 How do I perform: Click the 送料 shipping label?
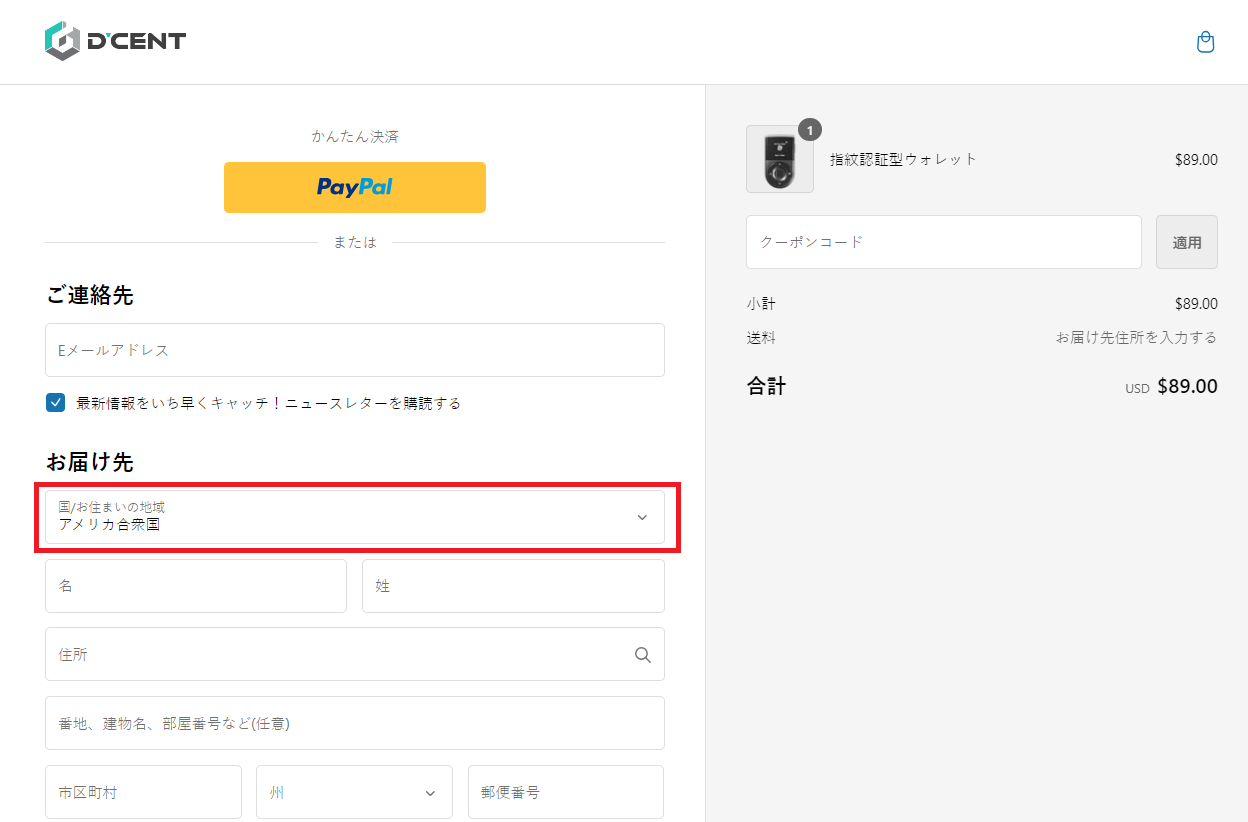tap(760, 337)
